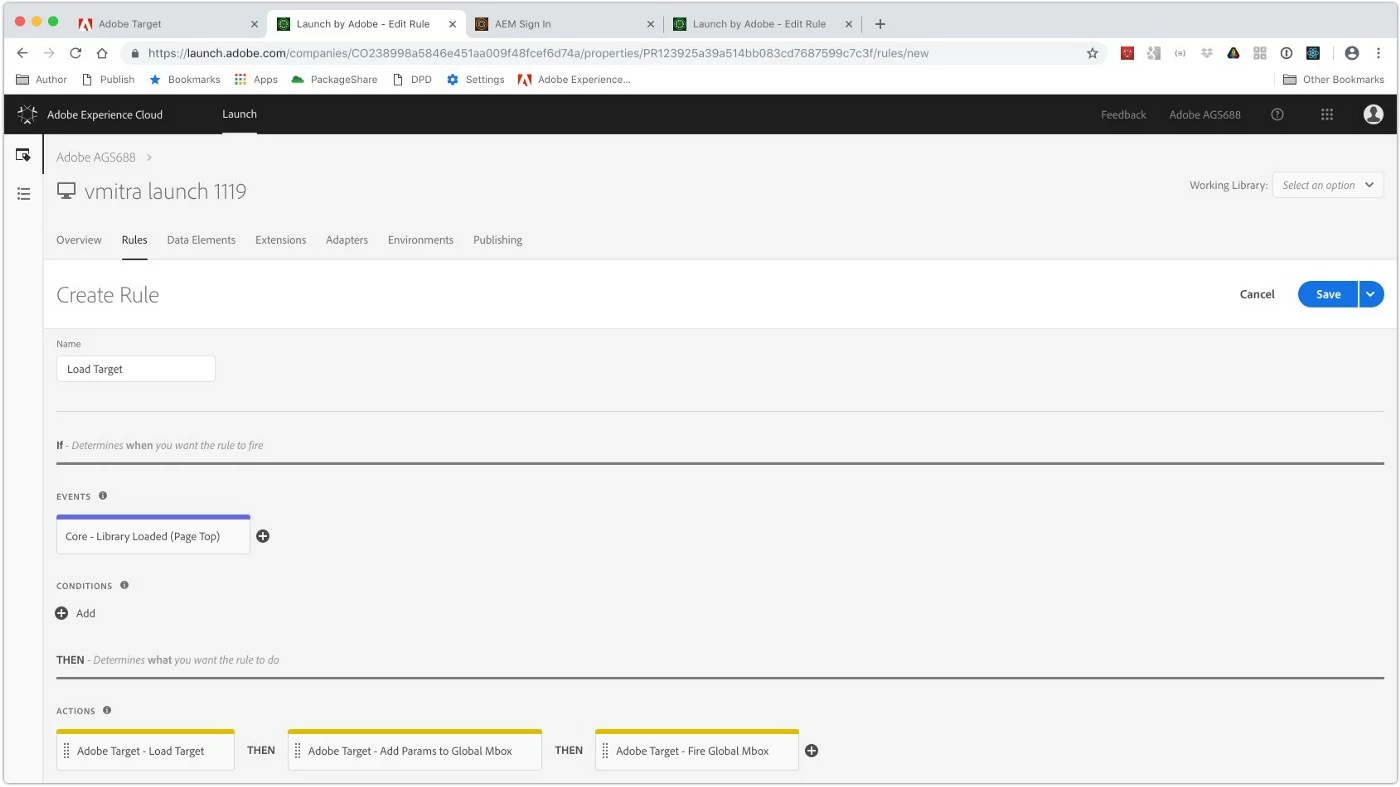Grab the Load Target action drag handle
This screenshot has height=787, width=1400.
coord(66,751)
